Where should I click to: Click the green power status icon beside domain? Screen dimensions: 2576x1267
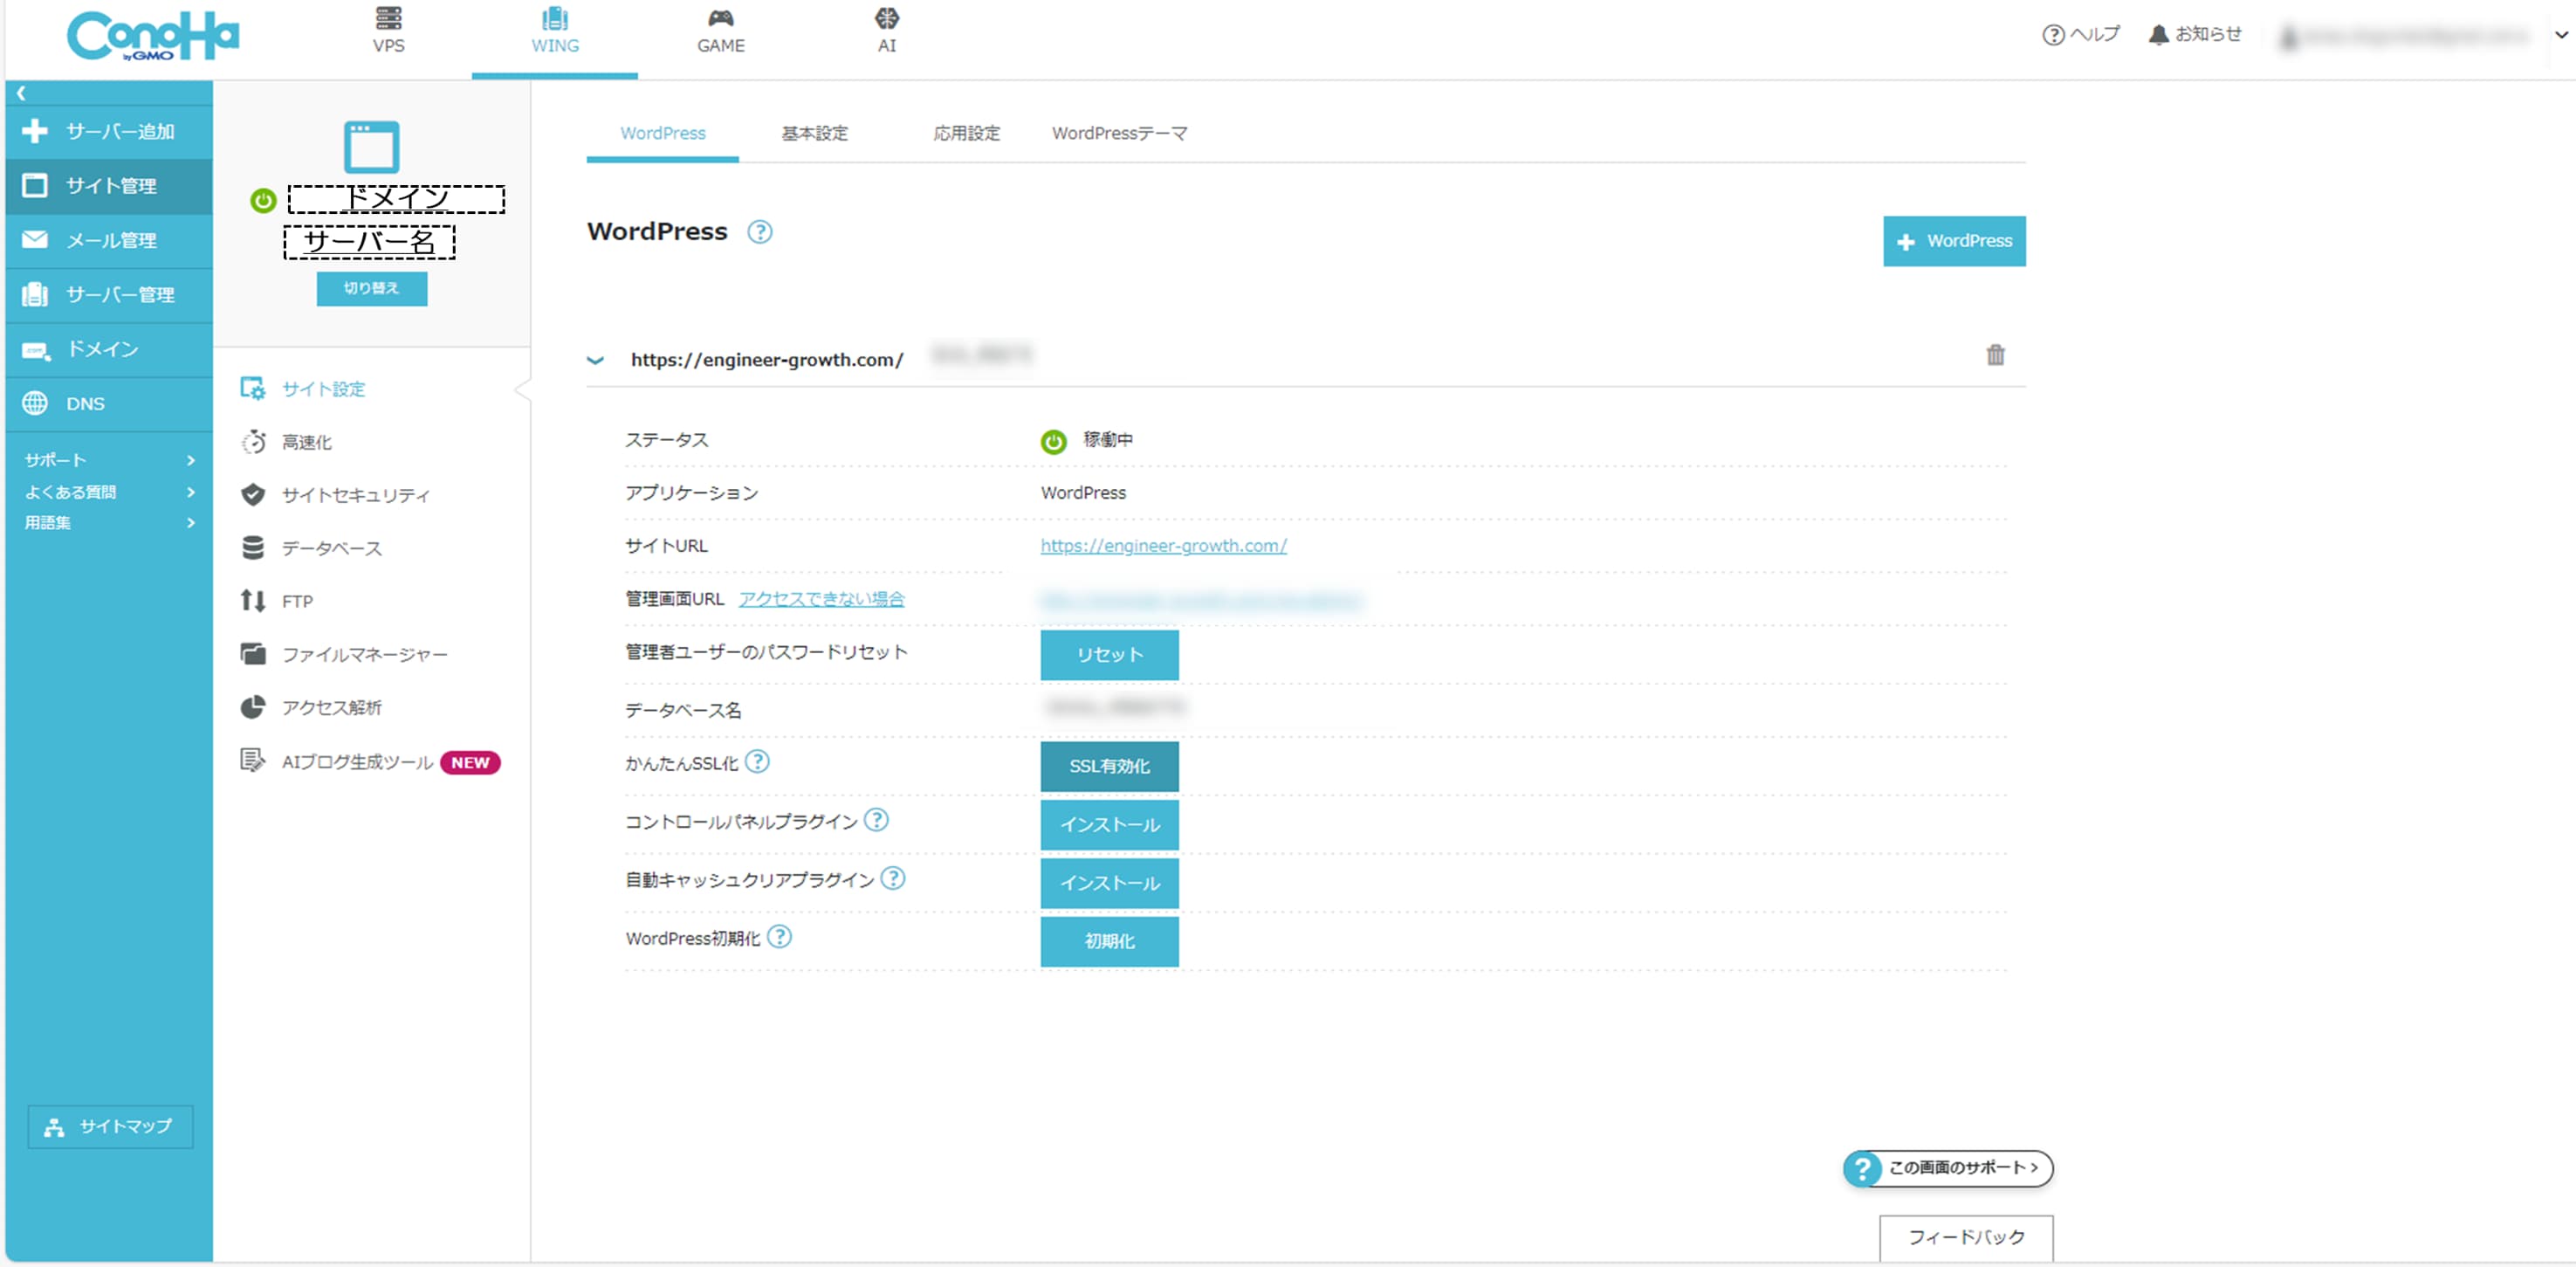pyautogui.click(x=263, y=200)
